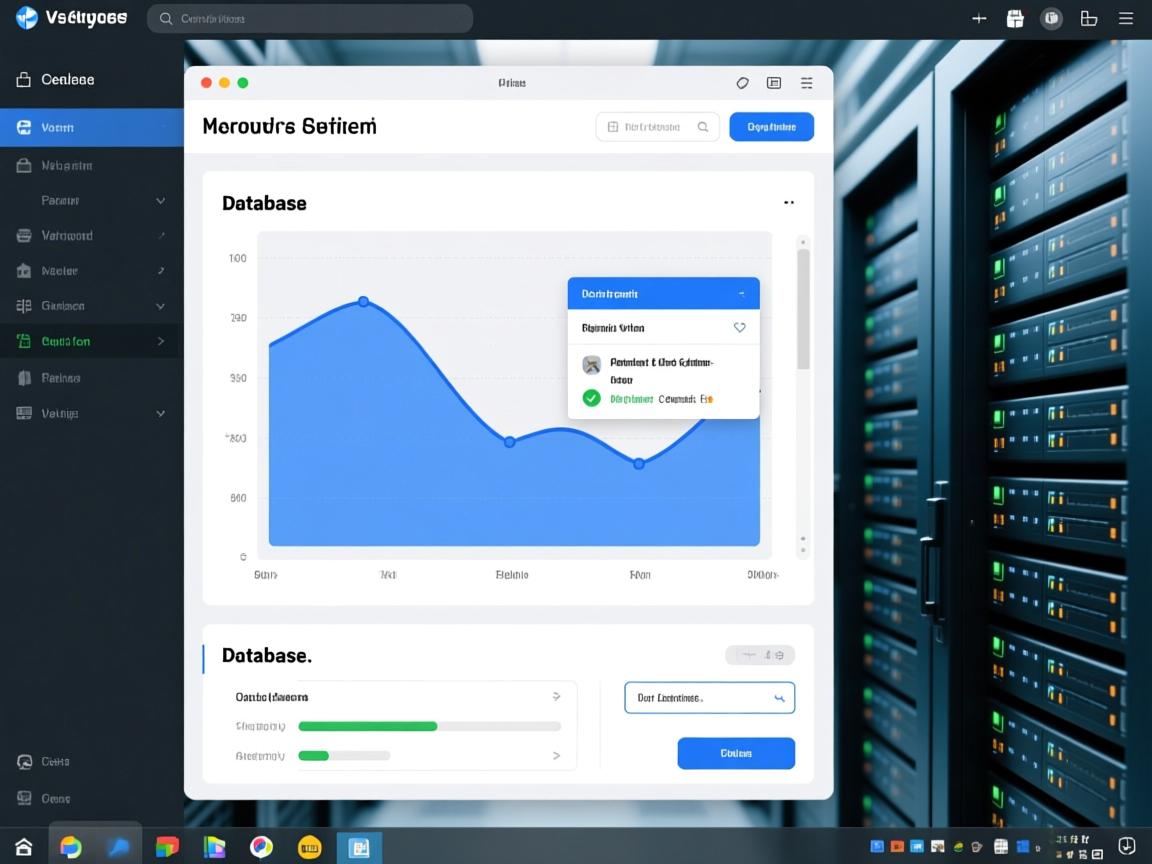Open the dropdown field above the lower blue button

709,698
